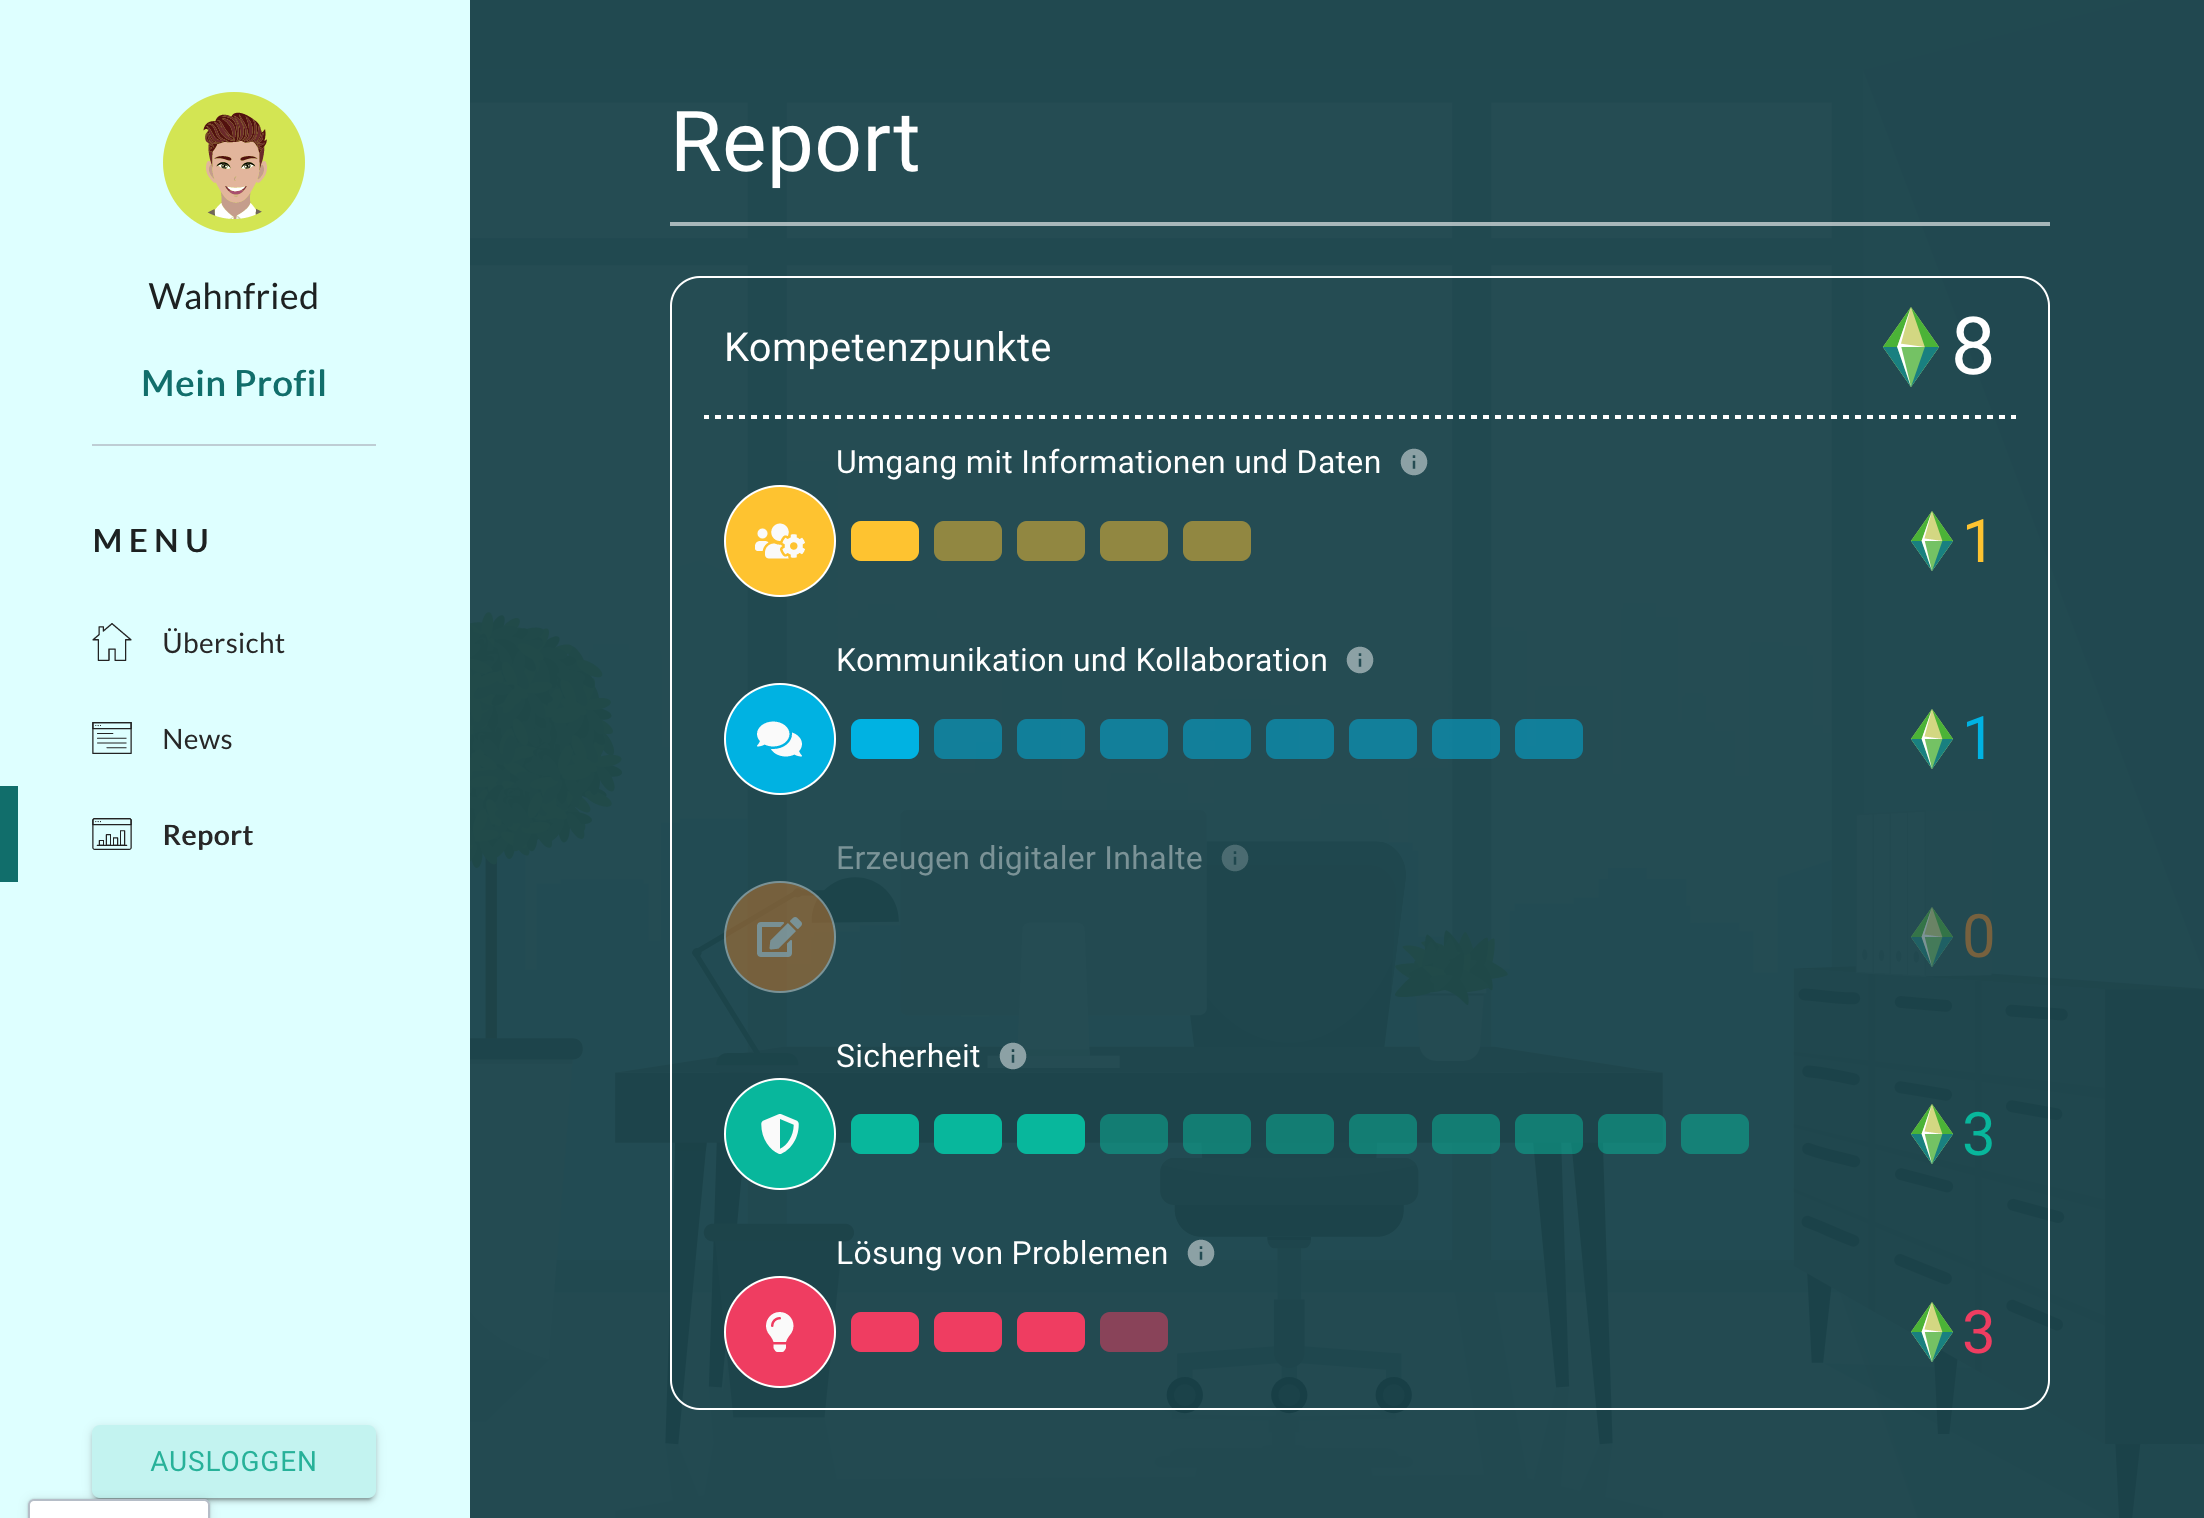Click the dimmed fourth red progress segment
The height and width of the screenshot is (1518, 2204).
coord(1133,1332)
